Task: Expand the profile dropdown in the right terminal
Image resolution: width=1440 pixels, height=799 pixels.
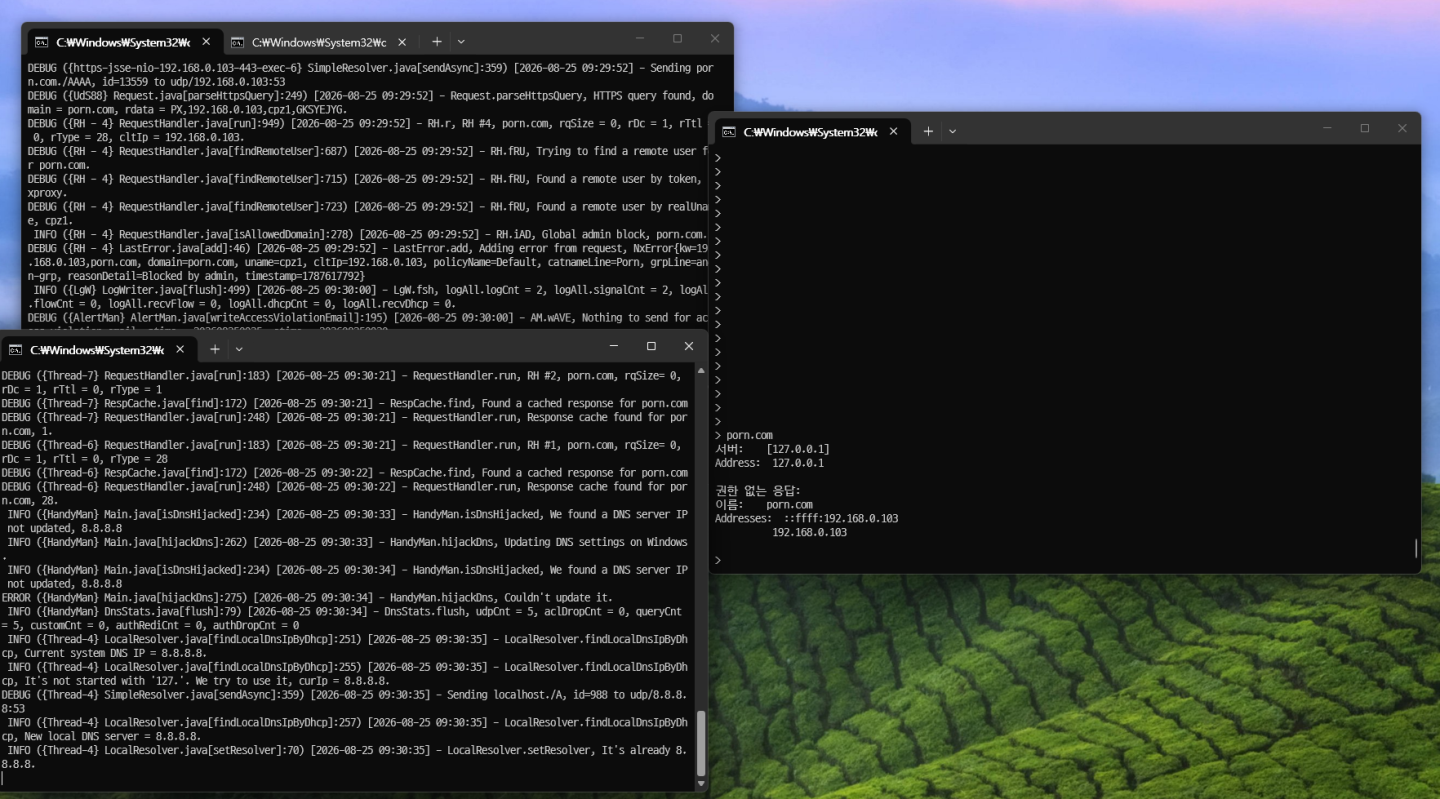Action: [953, 131]
